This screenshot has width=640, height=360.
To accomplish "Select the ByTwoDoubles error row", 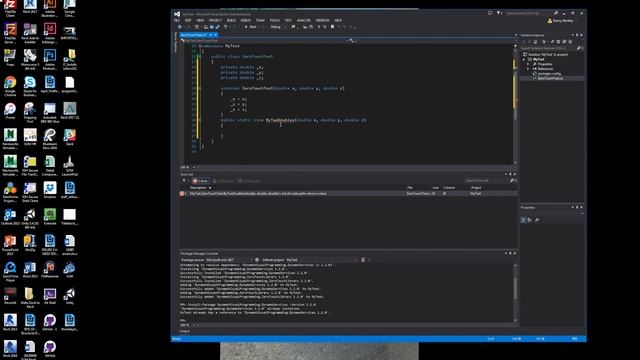I will pyautogui.click(x=348, y=193).
